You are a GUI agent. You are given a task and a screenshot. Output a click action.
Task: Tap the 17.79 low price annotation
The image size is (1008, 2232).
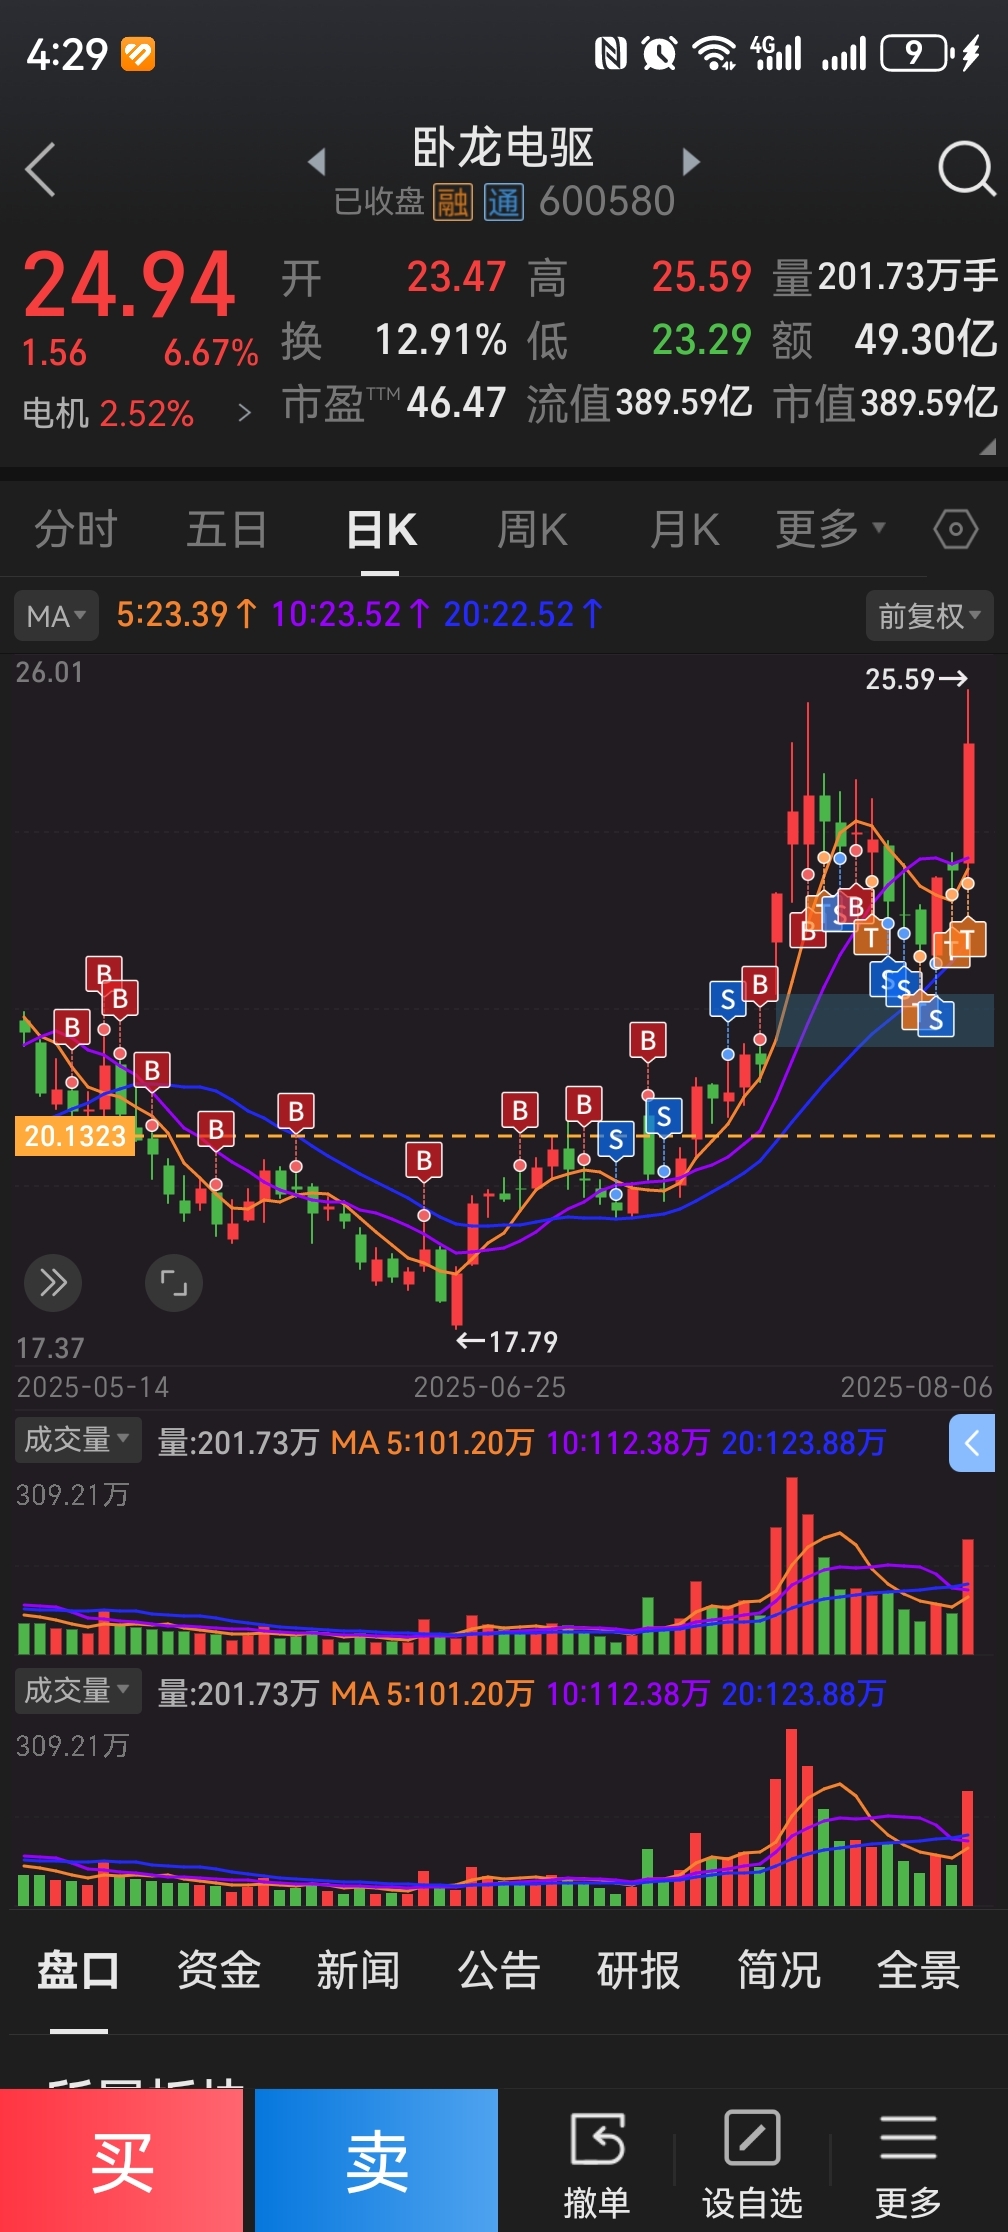click(507, 1341)
